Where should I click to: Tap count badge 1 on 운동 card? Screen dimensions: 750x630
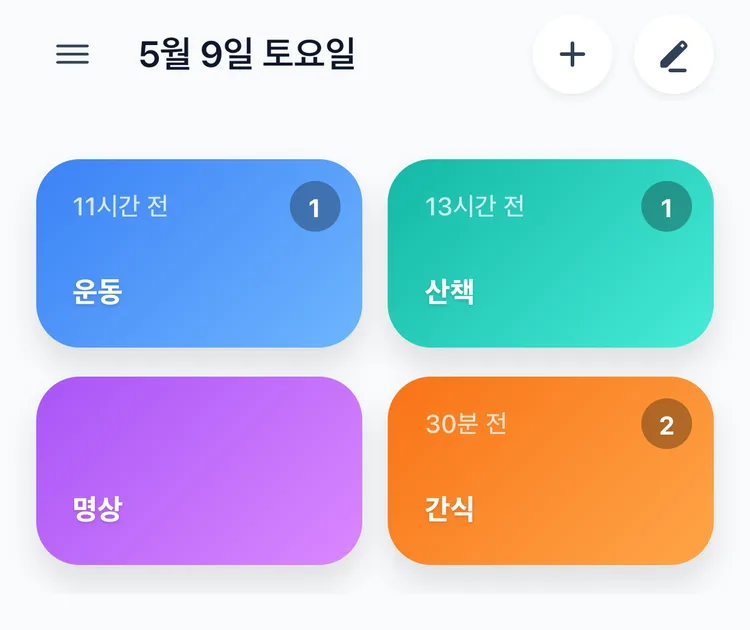click(315, 207)
